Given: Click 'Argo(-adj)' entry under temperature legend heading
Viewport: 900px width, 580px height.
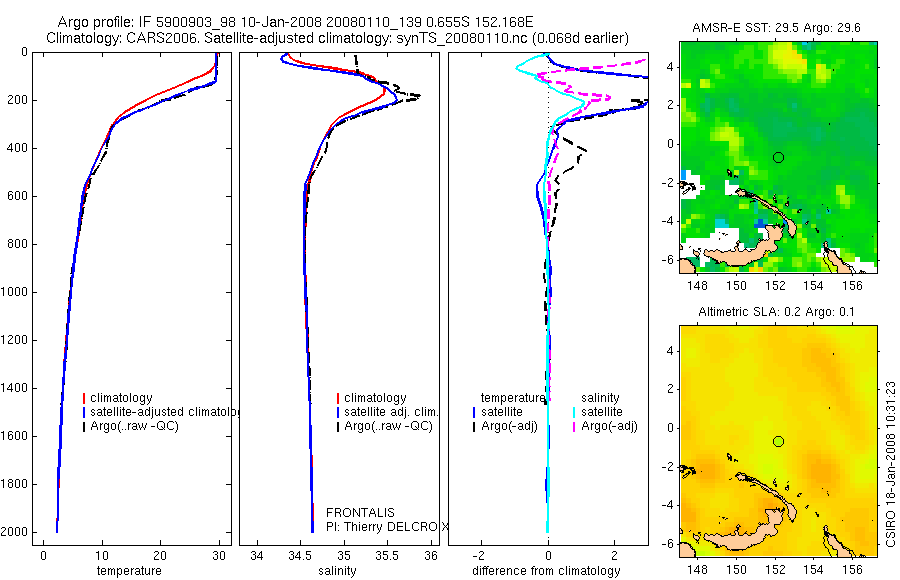Looking at the screenshot, I should (x=509, y=426).
